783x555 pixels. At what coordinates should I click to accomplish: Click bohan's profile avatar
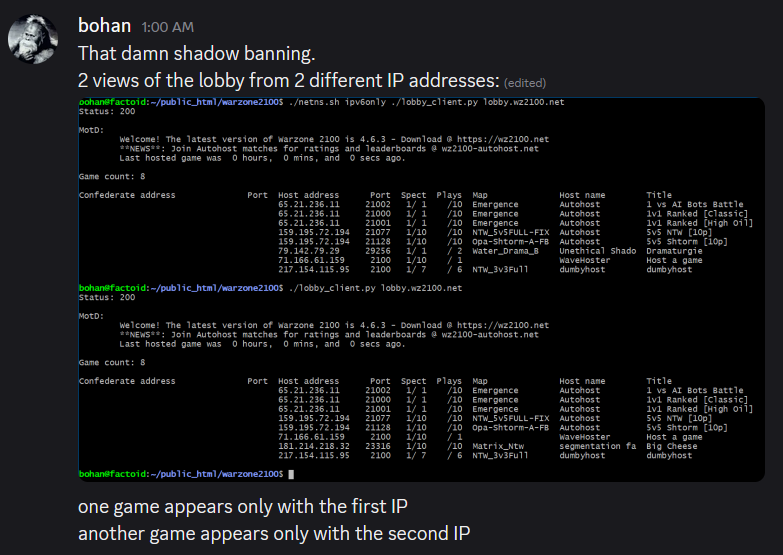pyautogui.click(x=32, y=39)
